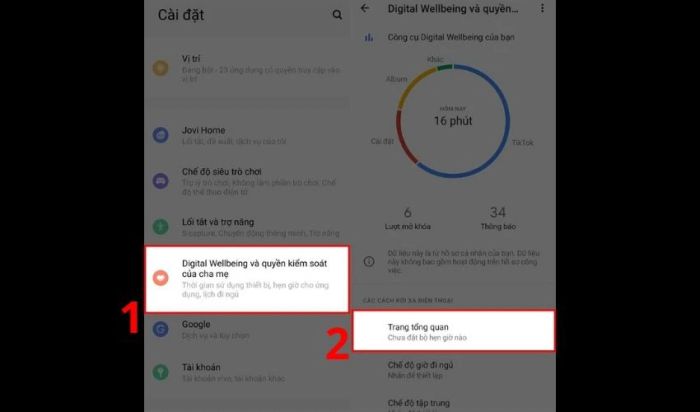
Task: Tap the bar chart icon beside Công cụ Digital Wellbeing
Action: tap(369, 37)
